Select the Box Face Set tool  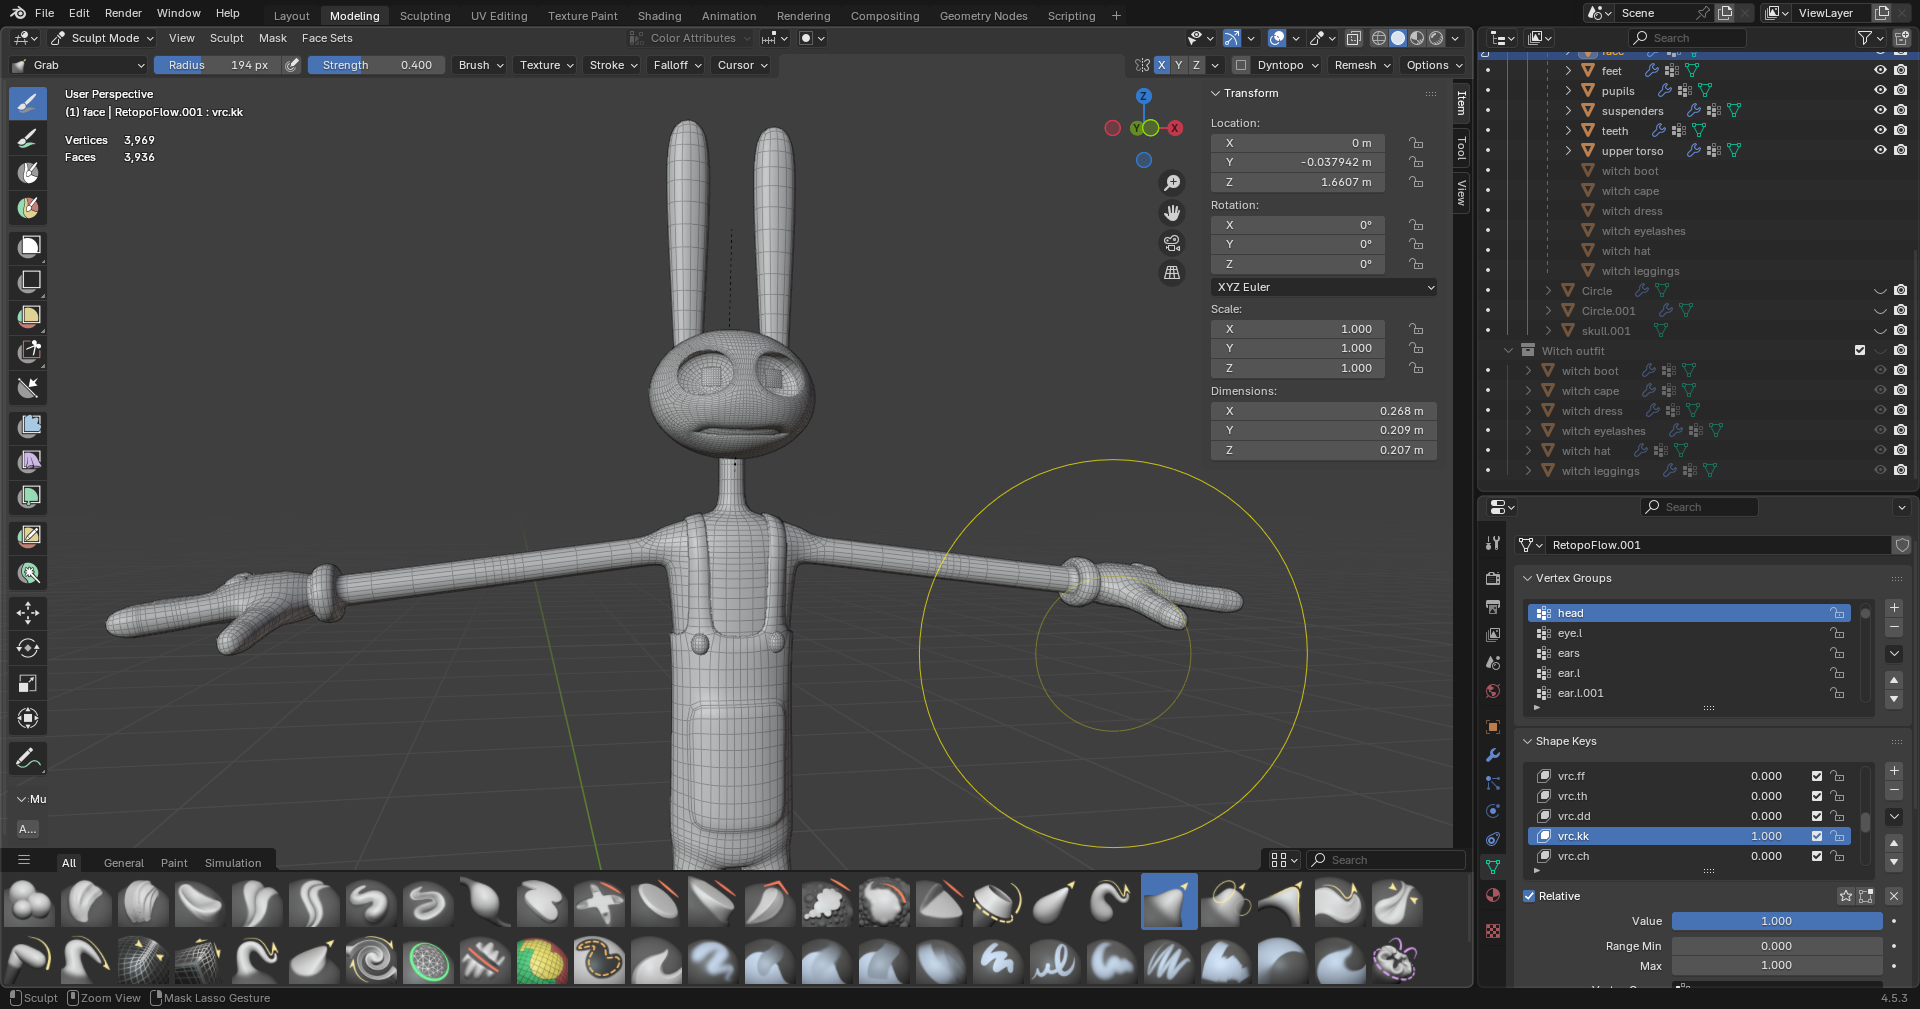28,316
